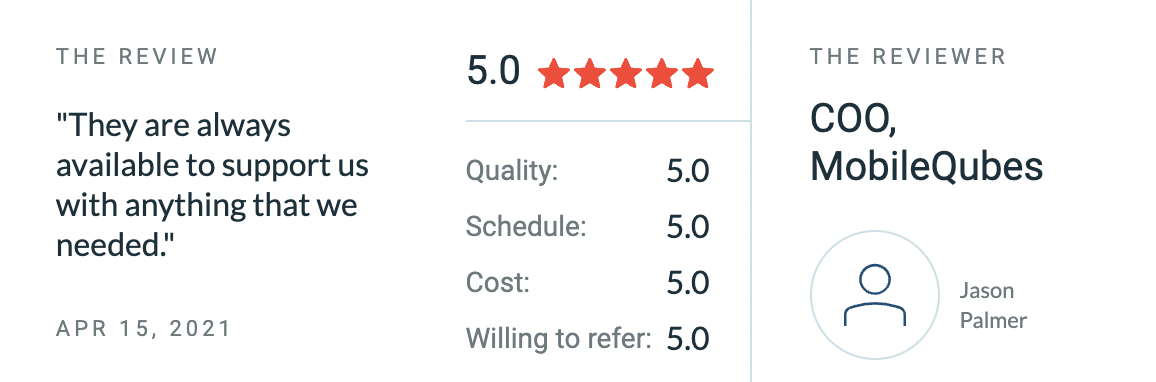Click the Quality 5.0 score value
Viewport: 1156px width, 382px height.
688,172
